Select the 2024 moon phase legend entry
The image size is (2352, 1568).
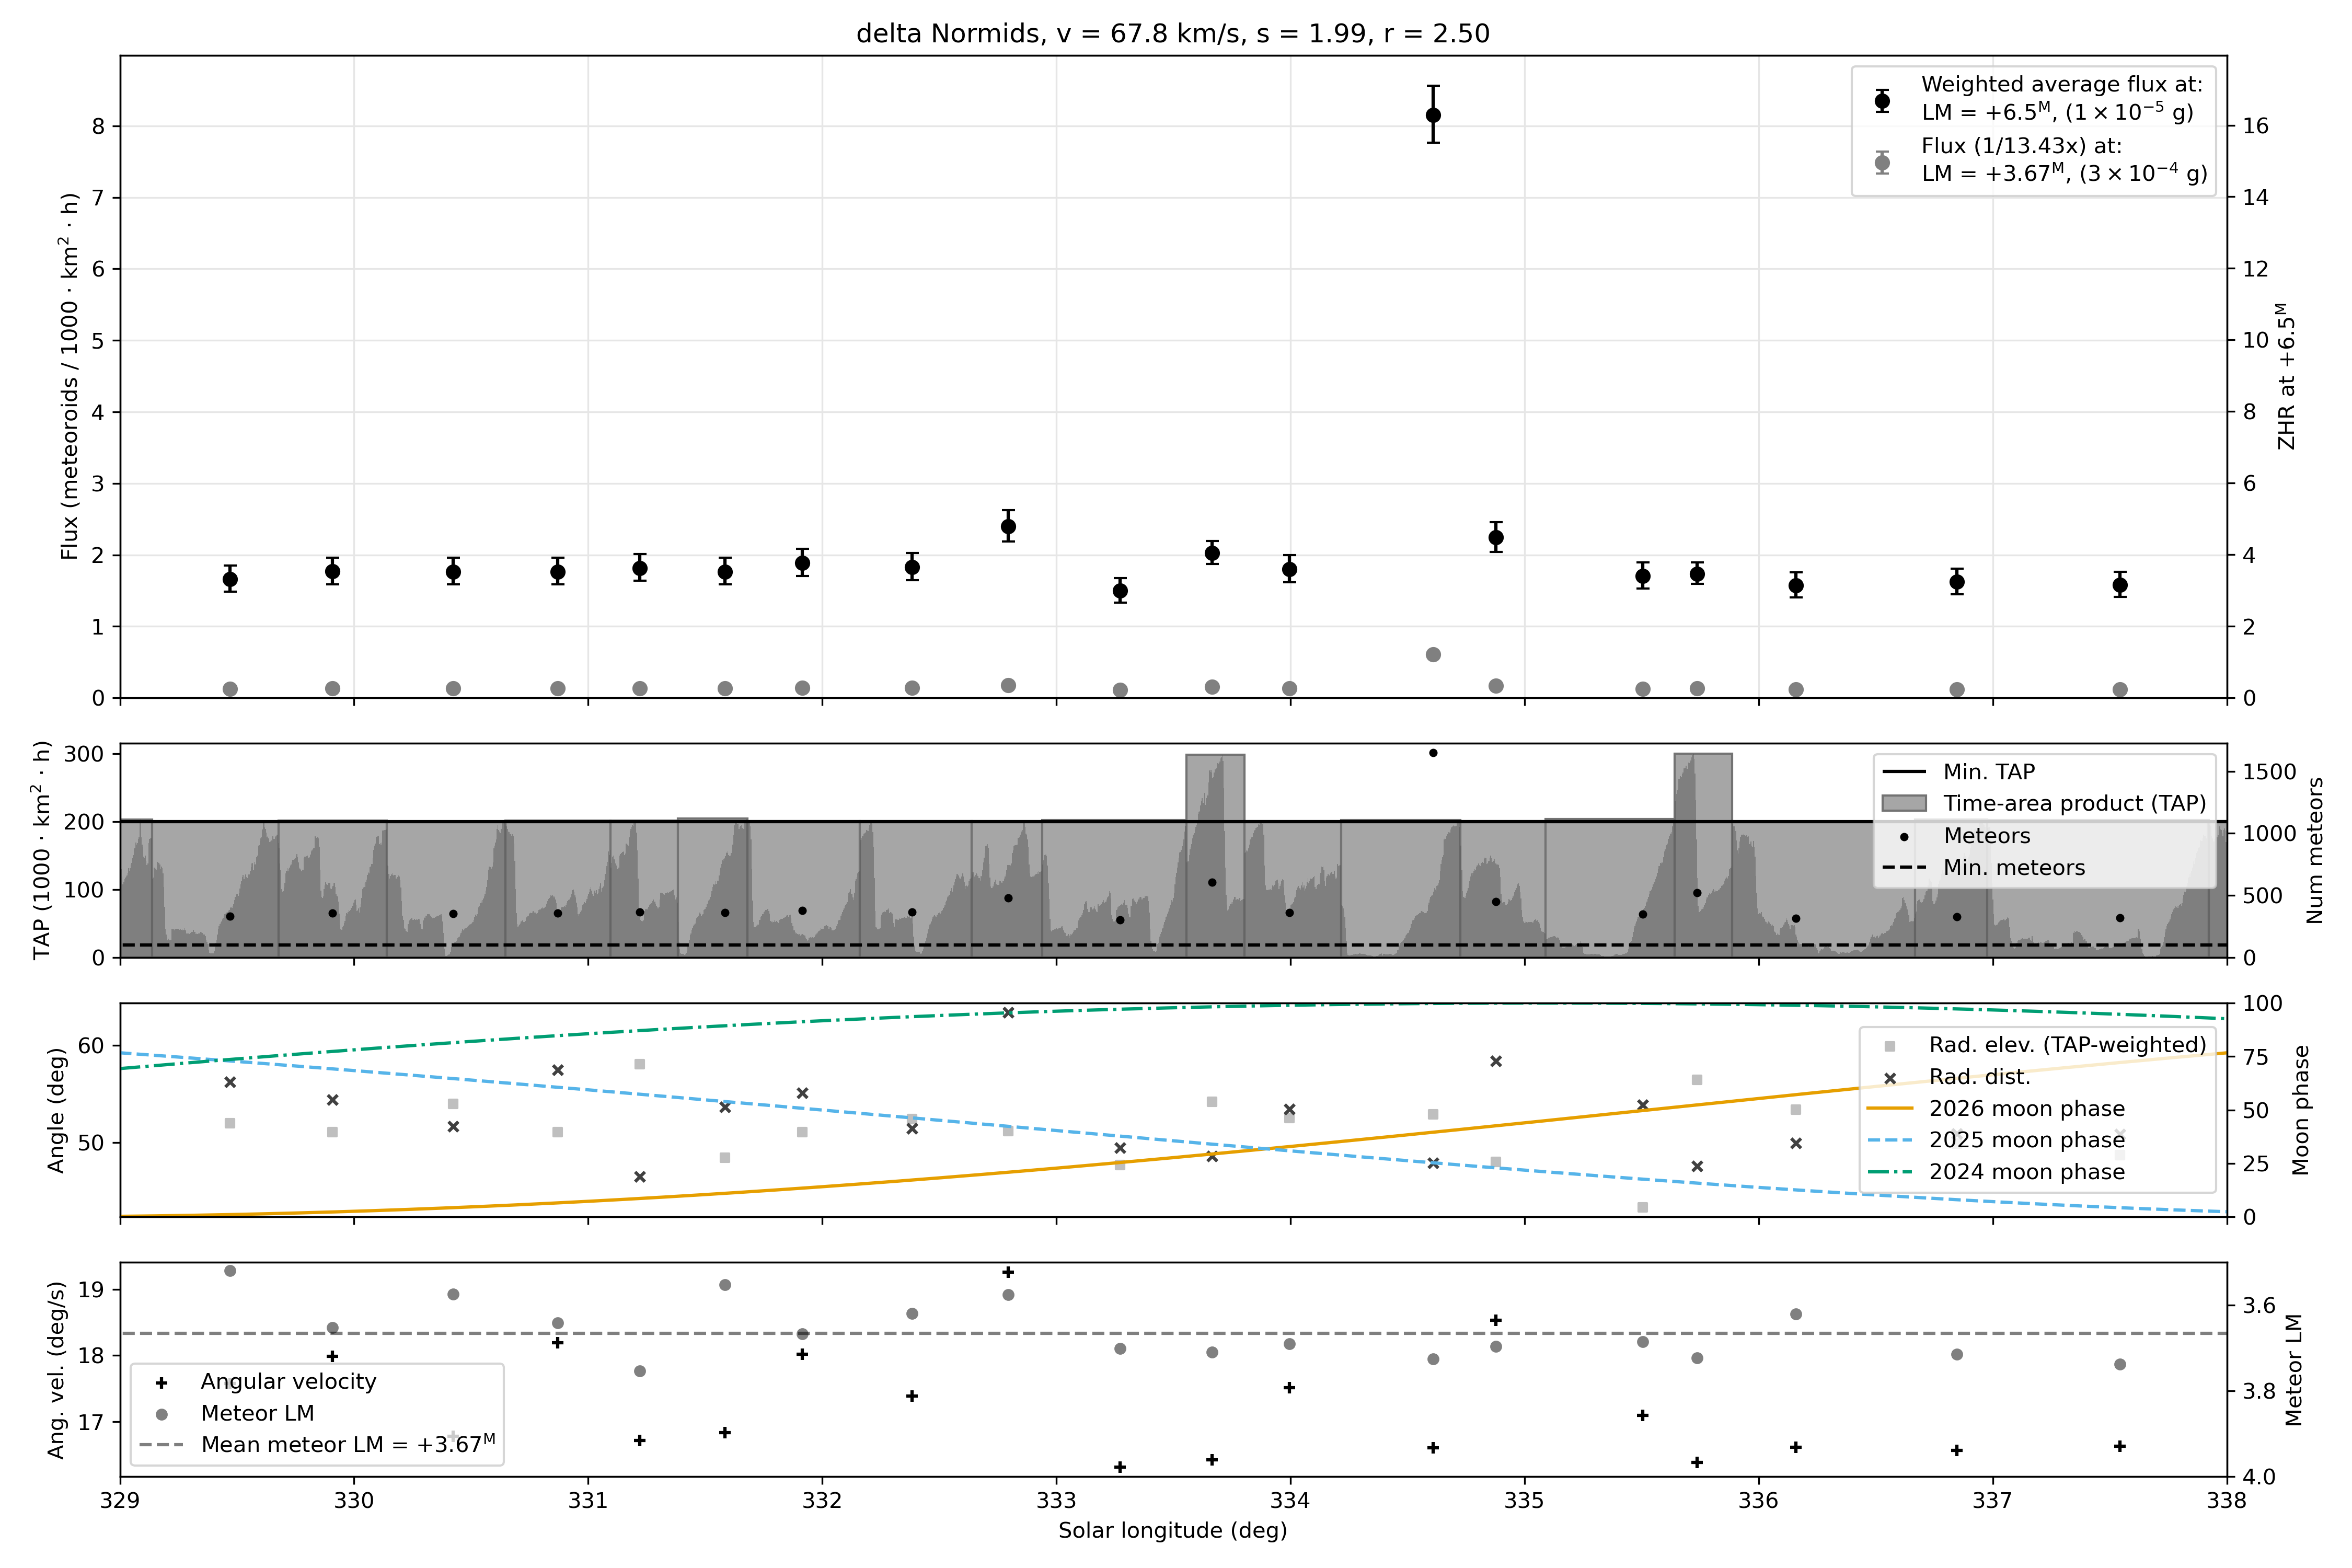click(2026, 1172)
